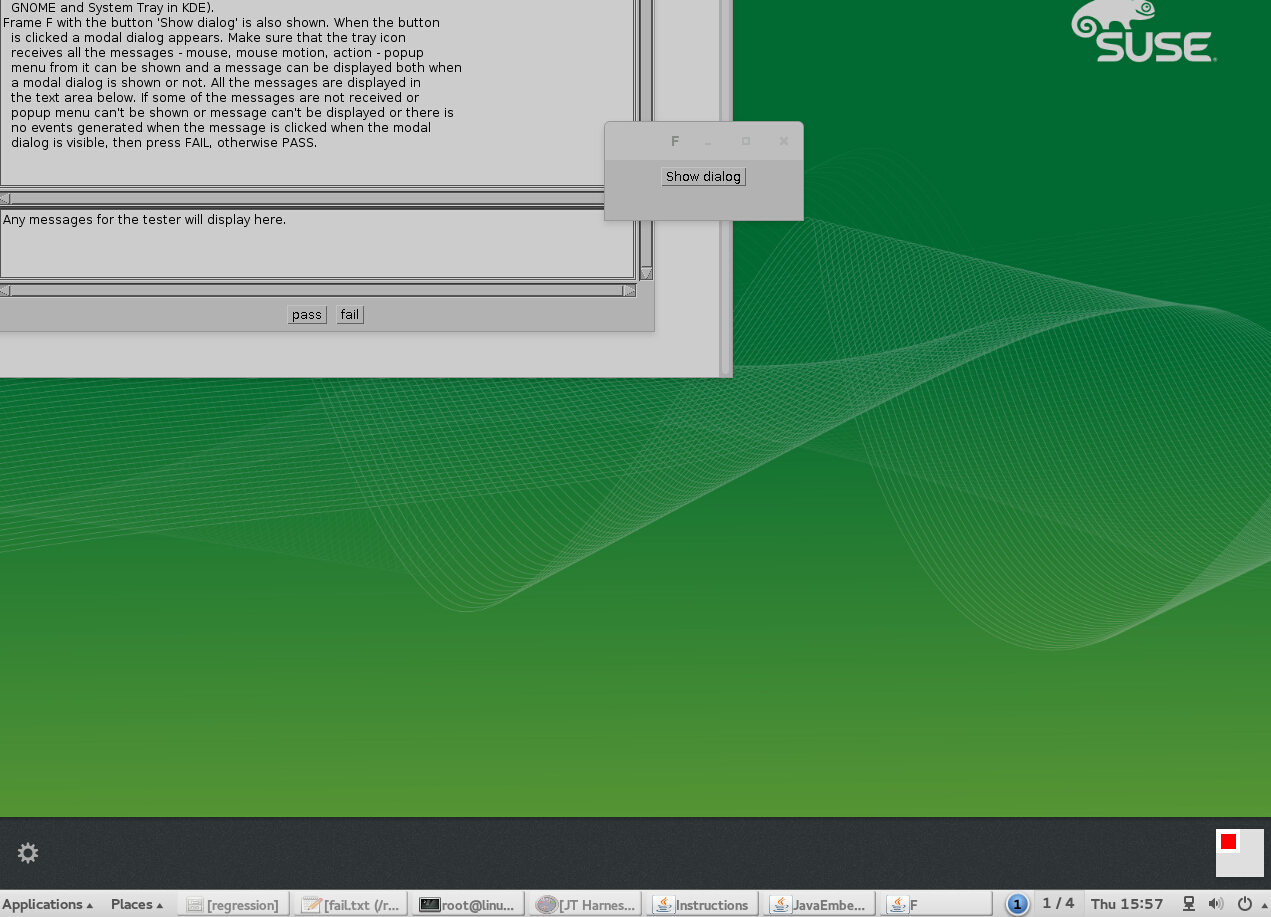Click the Show dialog button
Screen dimensions: 1271x917
click(703, 177)
